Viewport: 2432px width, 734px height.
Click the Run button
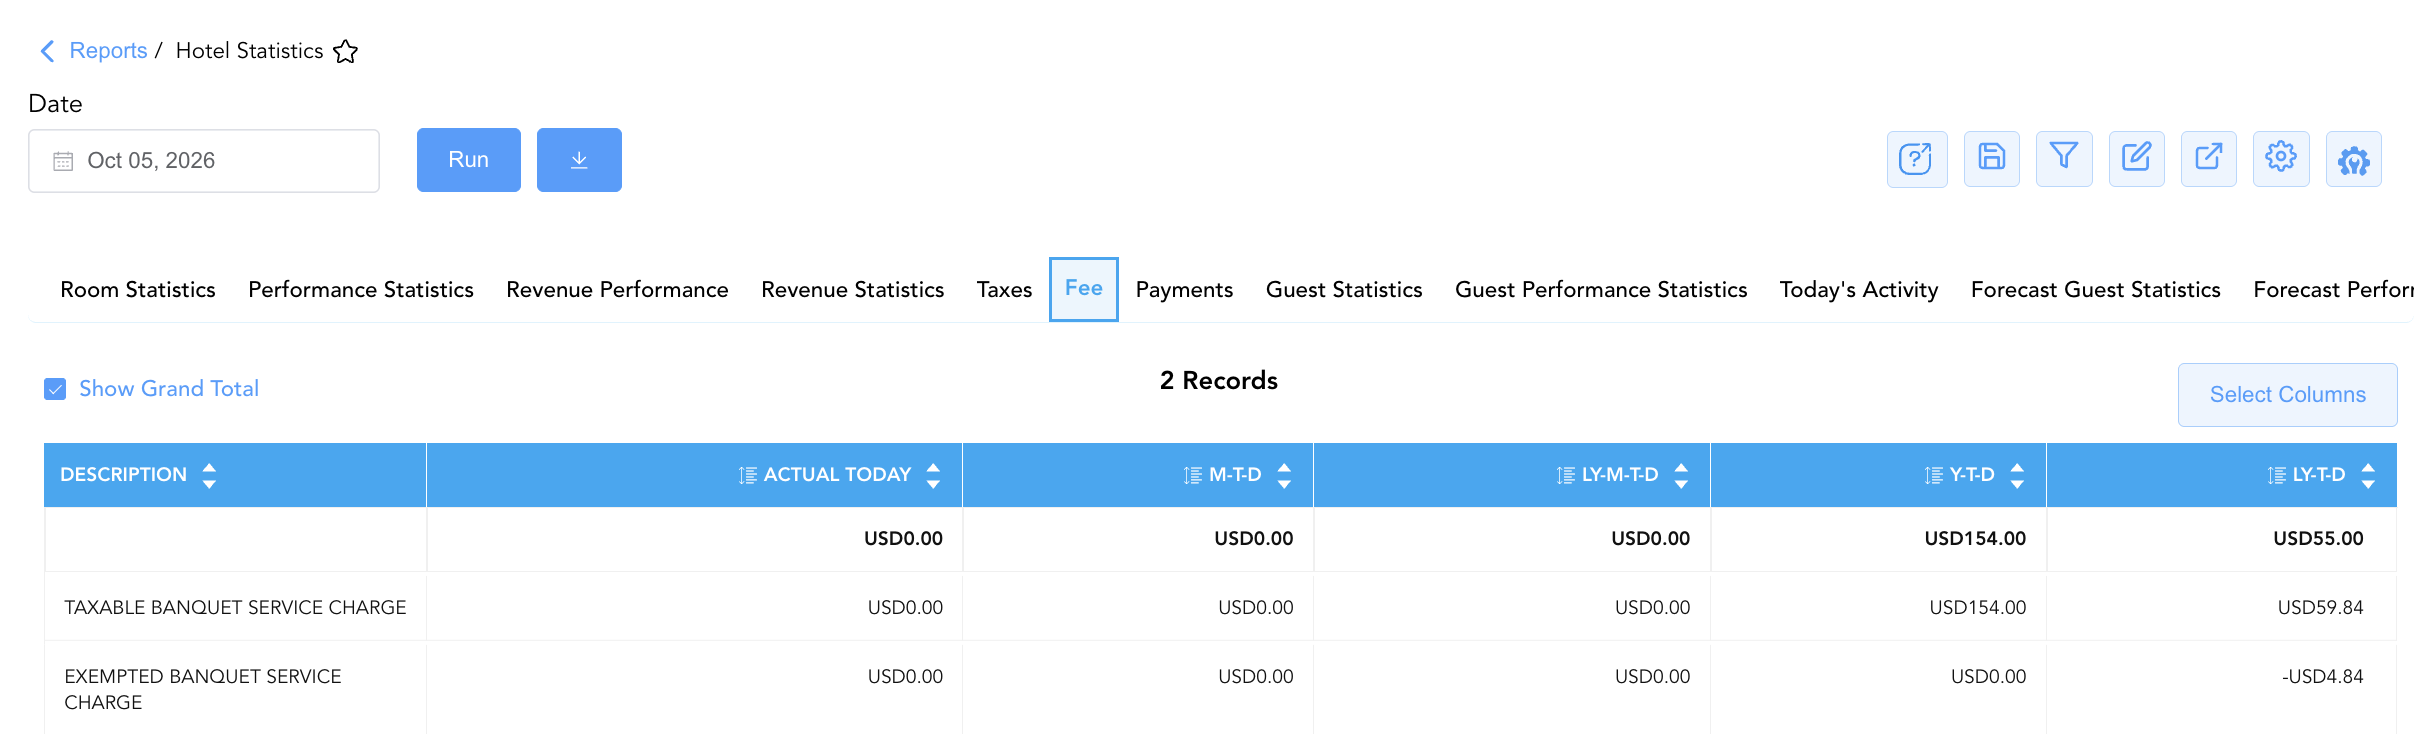[469, 160]
